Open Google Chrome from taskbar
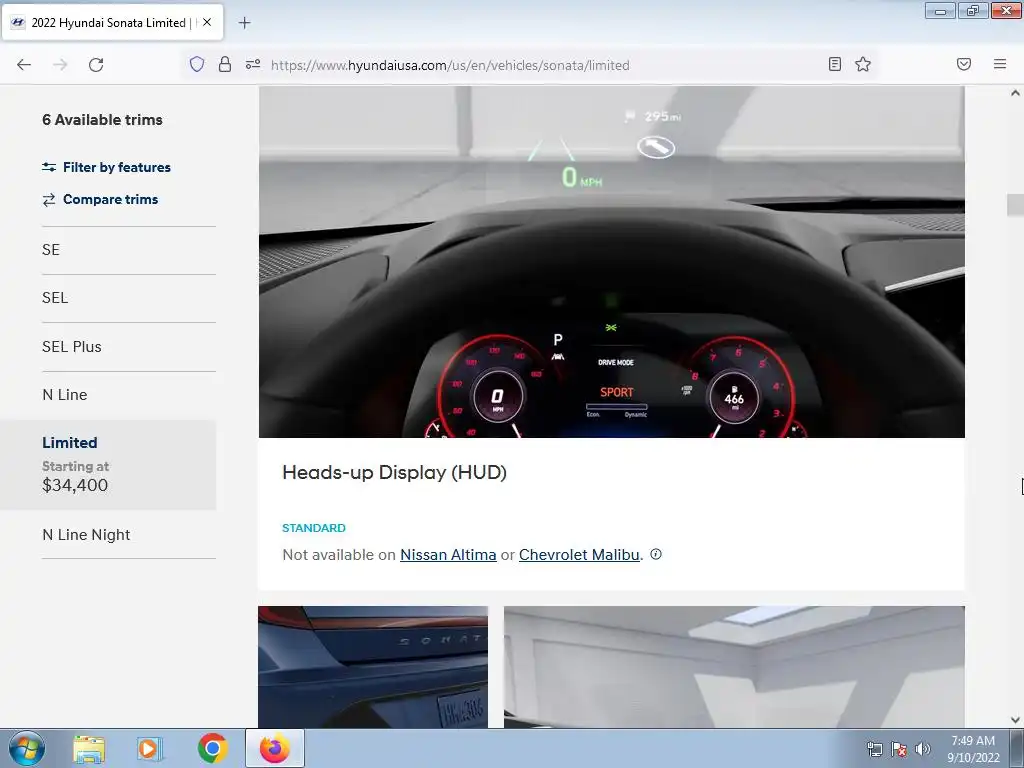 pyautogui.click(x=212, y=748)
